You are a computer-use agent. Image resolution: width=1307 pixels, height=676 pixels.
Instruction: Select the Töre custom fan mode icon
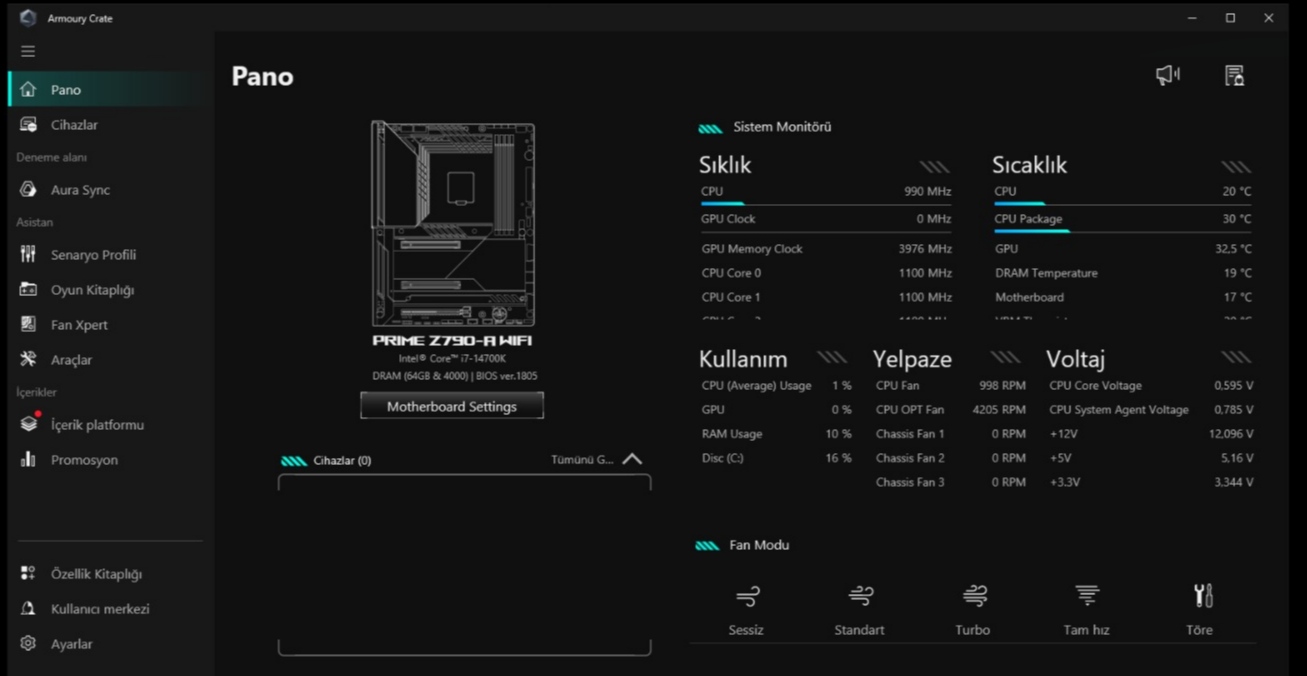[x=1203, y=596]
